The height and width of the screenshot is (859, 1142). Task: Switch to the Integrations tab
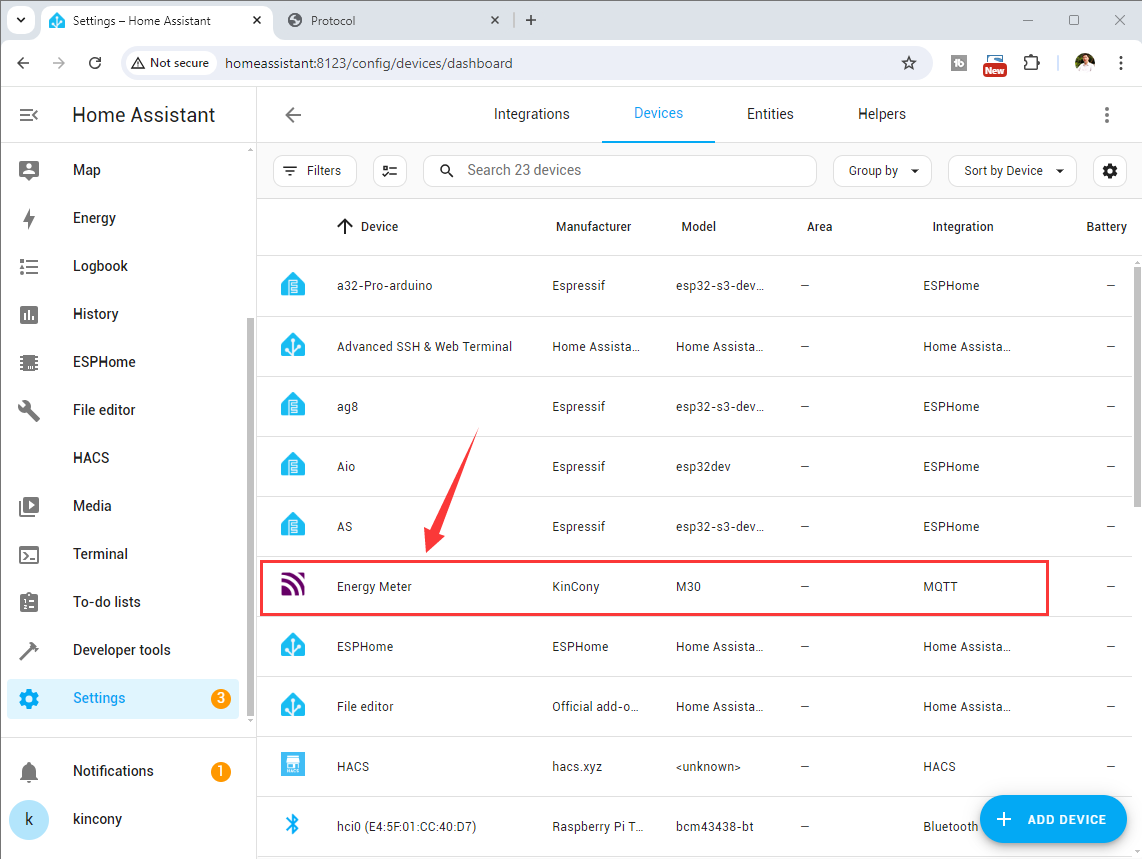coord(531,114)
